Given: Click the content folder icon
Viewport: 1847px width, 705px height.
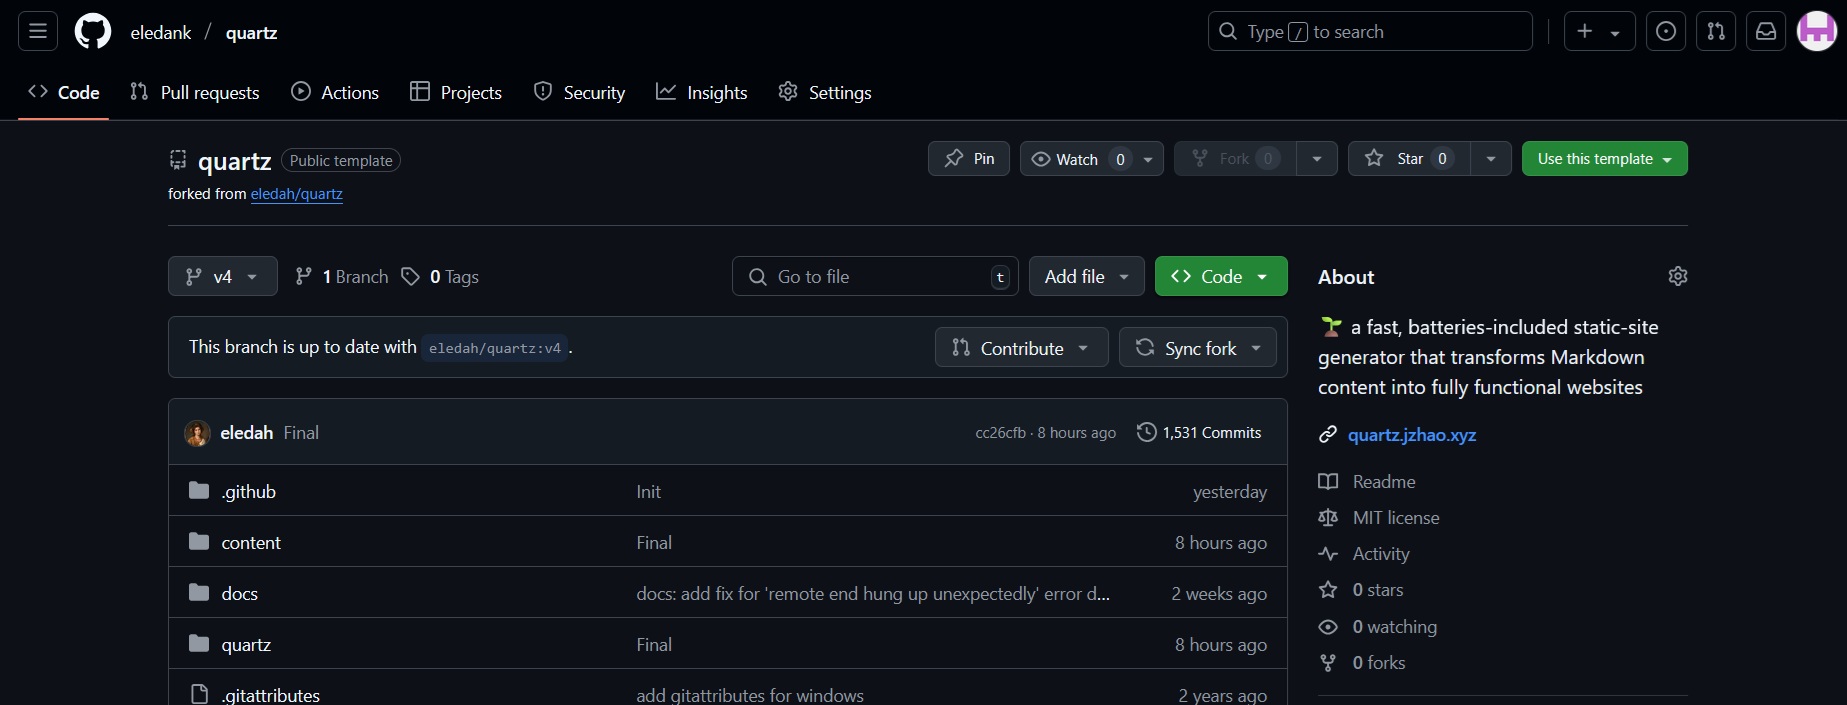Looking at the screenshot, I should (x=199, y=541).
